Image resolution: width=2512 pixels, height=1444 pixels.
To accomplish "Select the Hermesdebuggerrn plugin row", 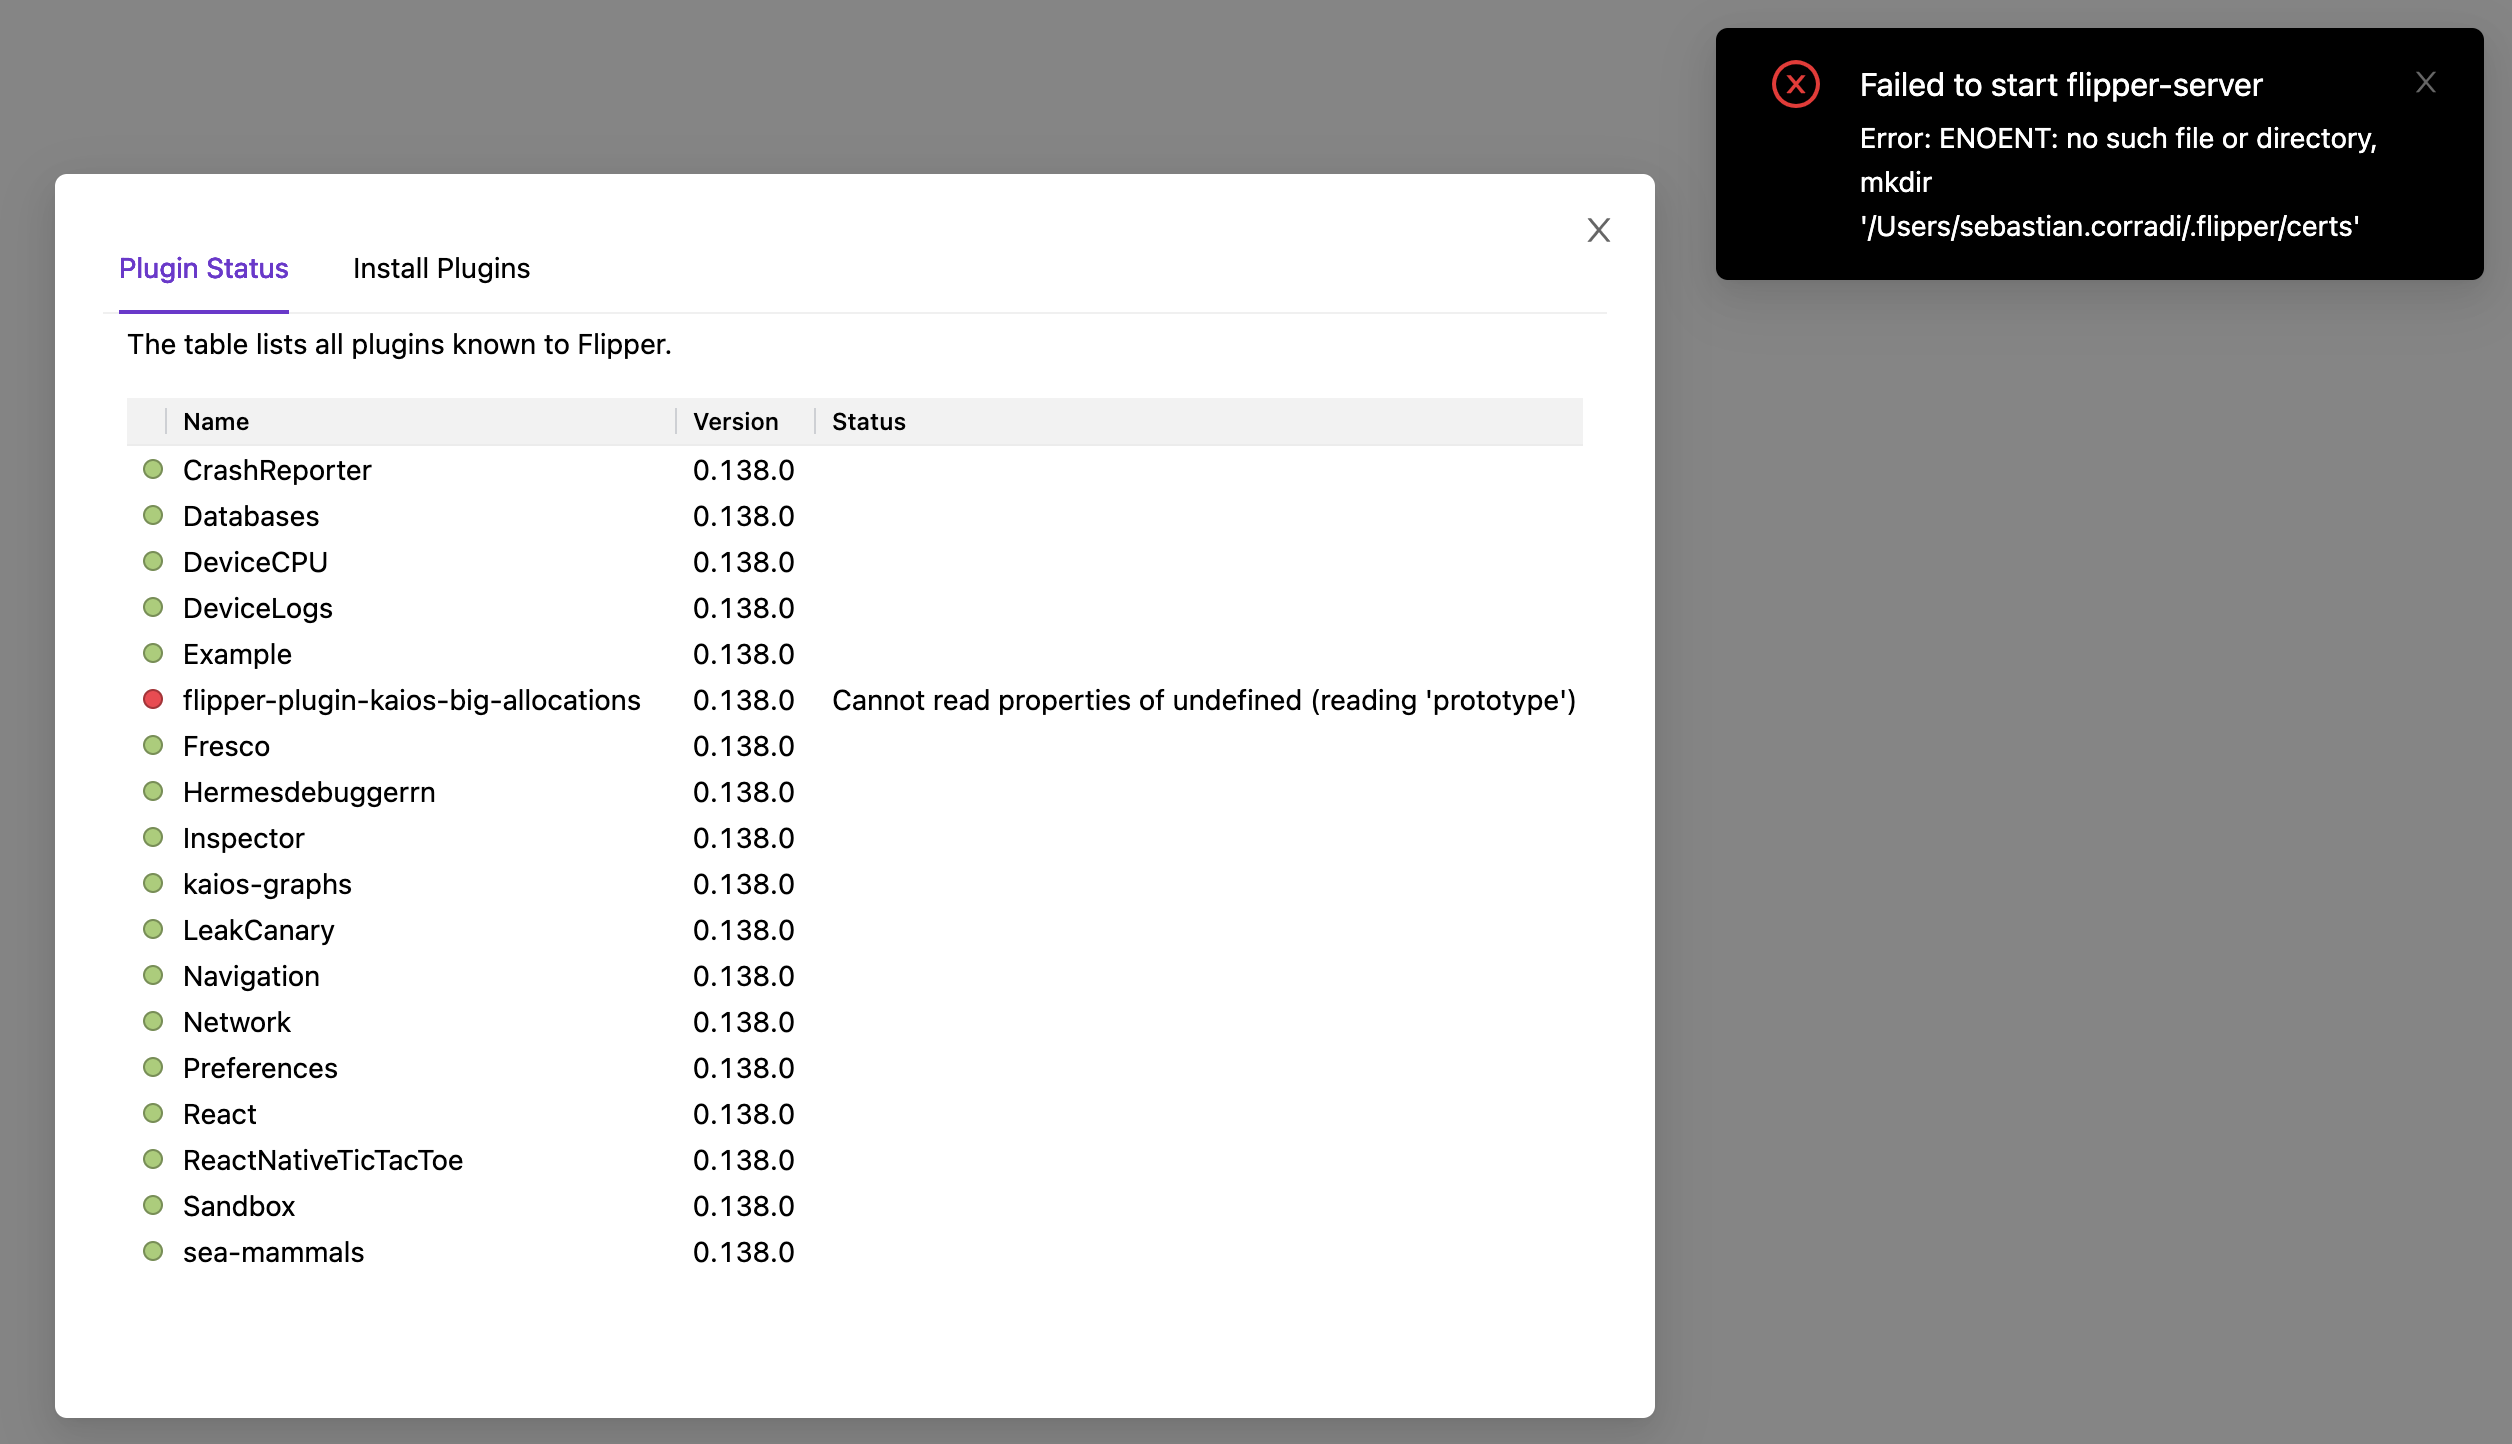I will (309, 792).
